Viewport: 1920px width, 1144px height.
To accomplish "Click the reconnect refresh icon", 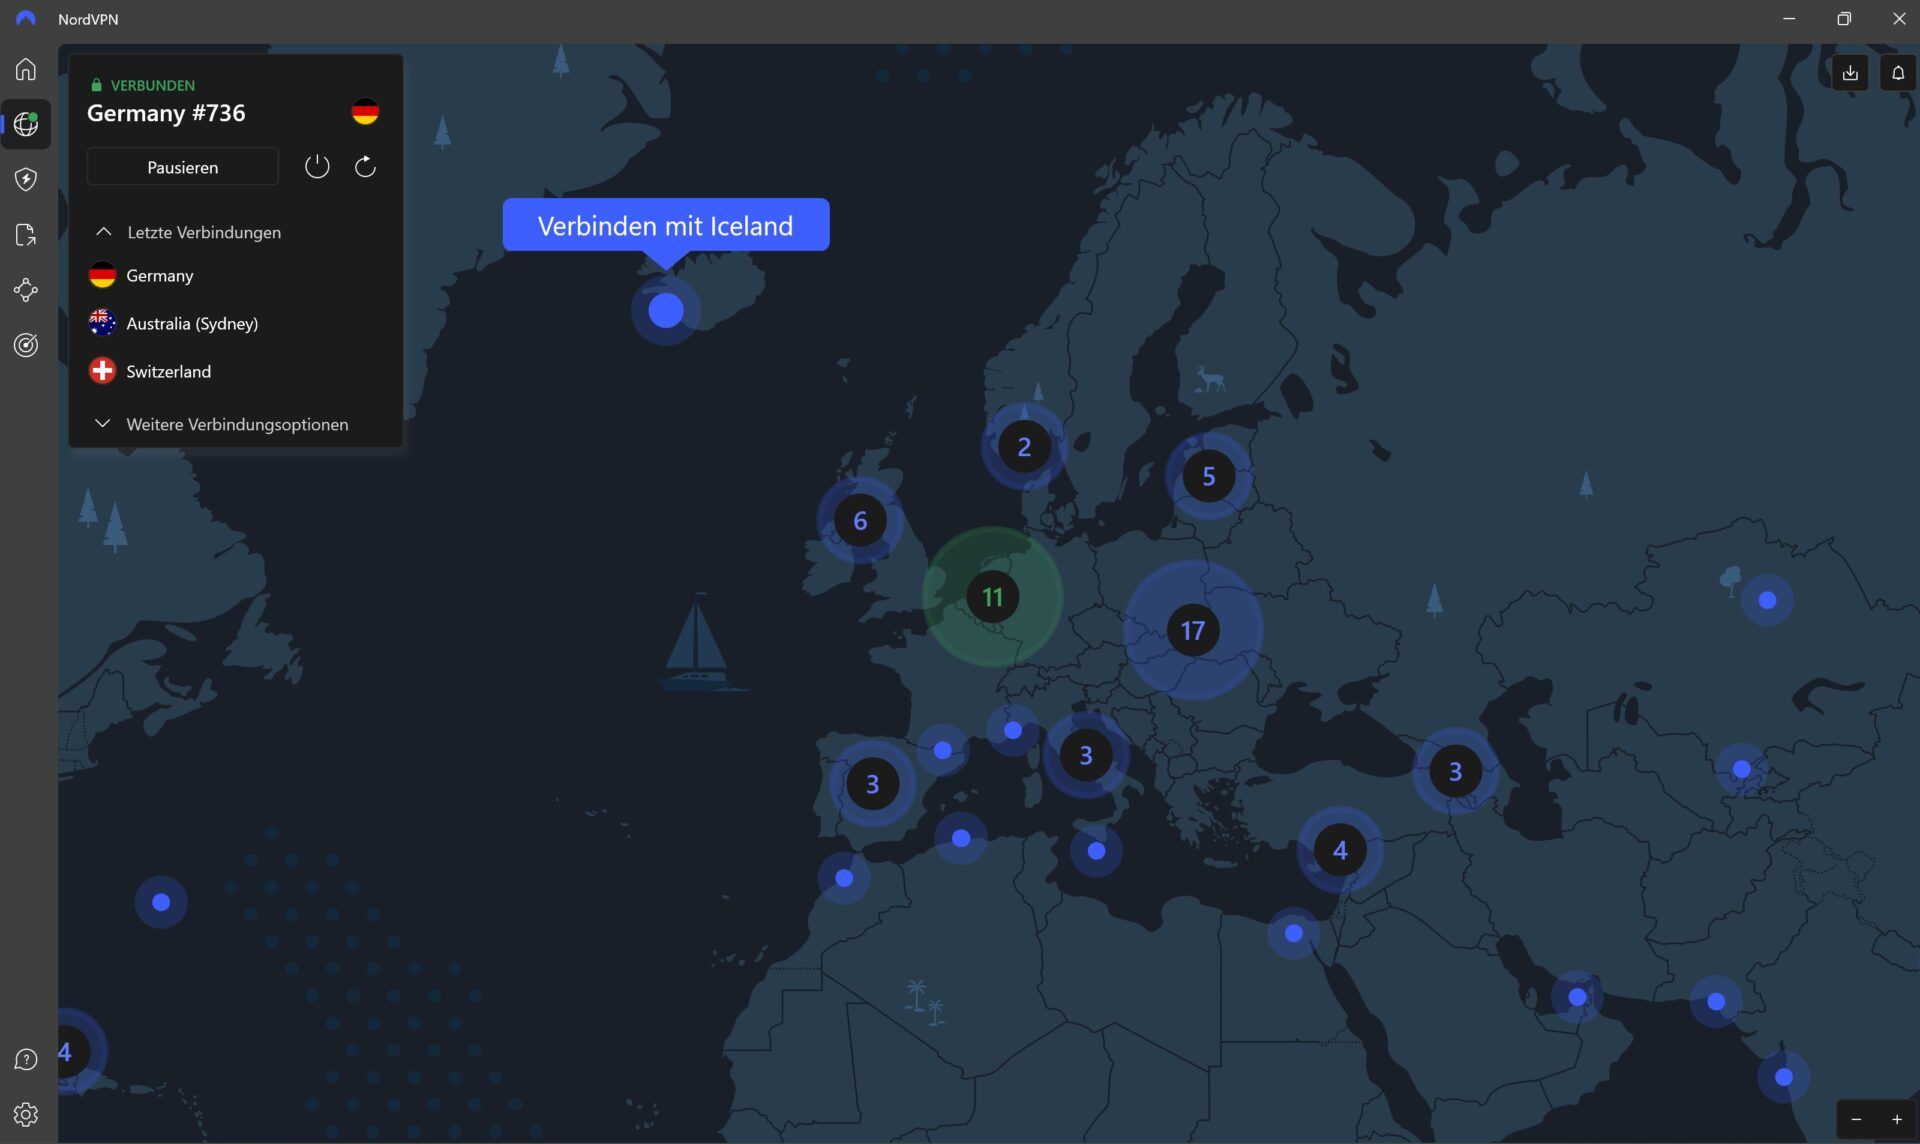I will [366, 166].
